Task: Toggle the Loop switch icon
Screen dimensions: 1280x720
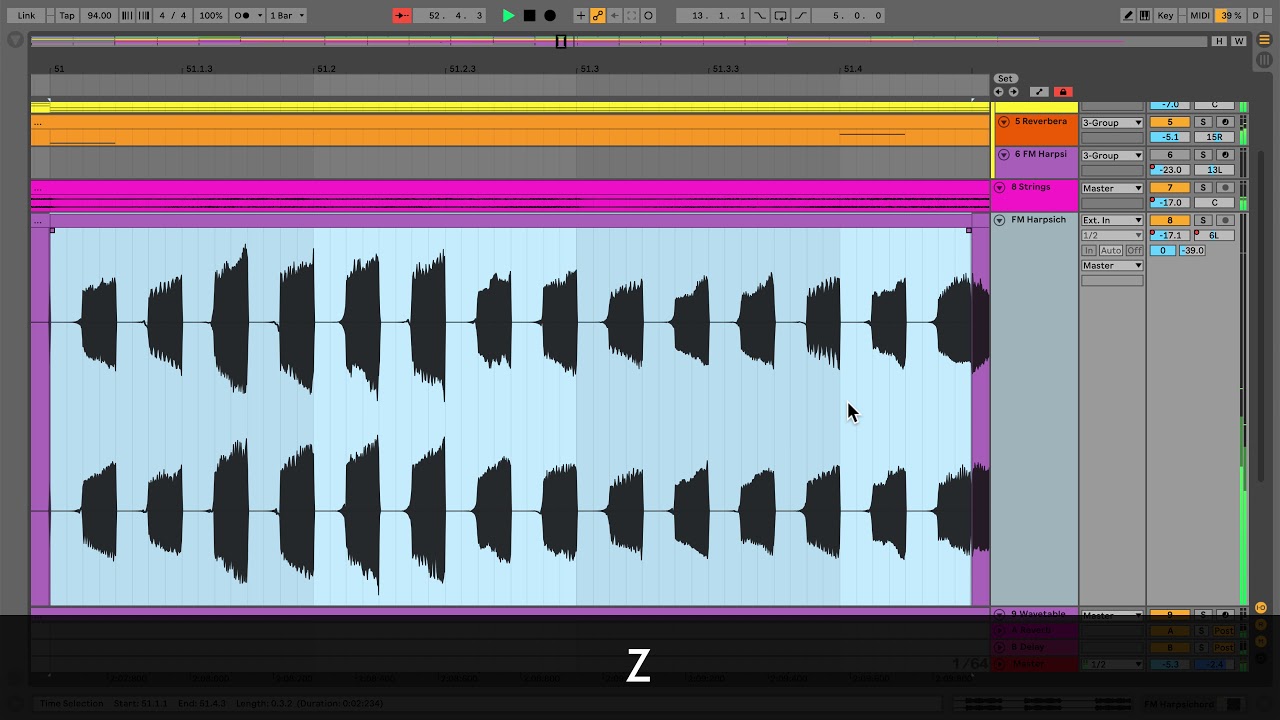Action: 780,15
